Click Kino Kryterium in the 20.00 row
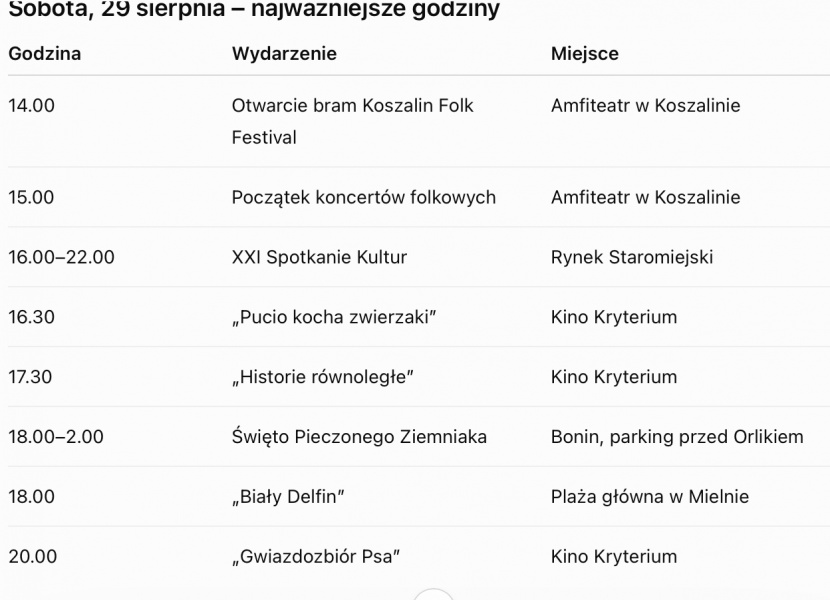Viewport: 830px width, 600px height. (614, 556)
